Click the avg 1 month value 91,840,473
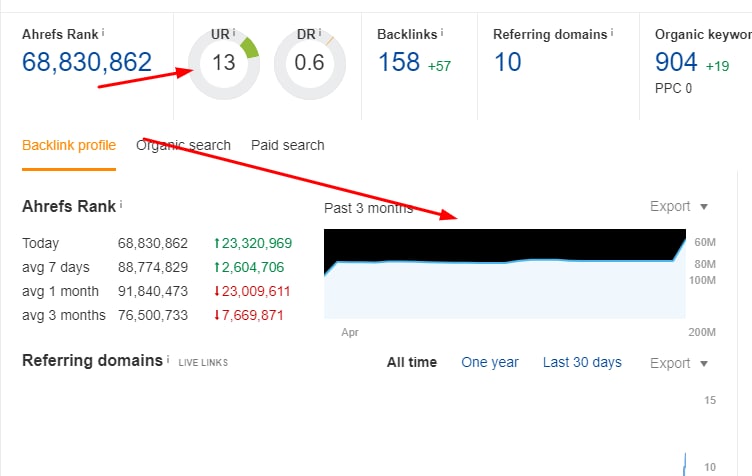752x476 pixels. [153, 291]
